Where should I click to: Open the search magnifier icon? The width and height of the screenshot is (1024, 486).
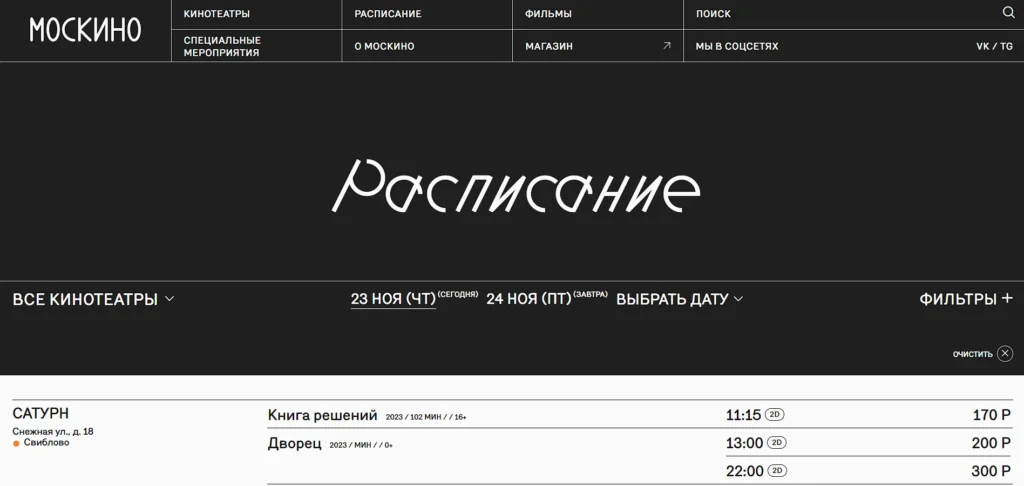pyautogui.click(x=1008, y=12)
